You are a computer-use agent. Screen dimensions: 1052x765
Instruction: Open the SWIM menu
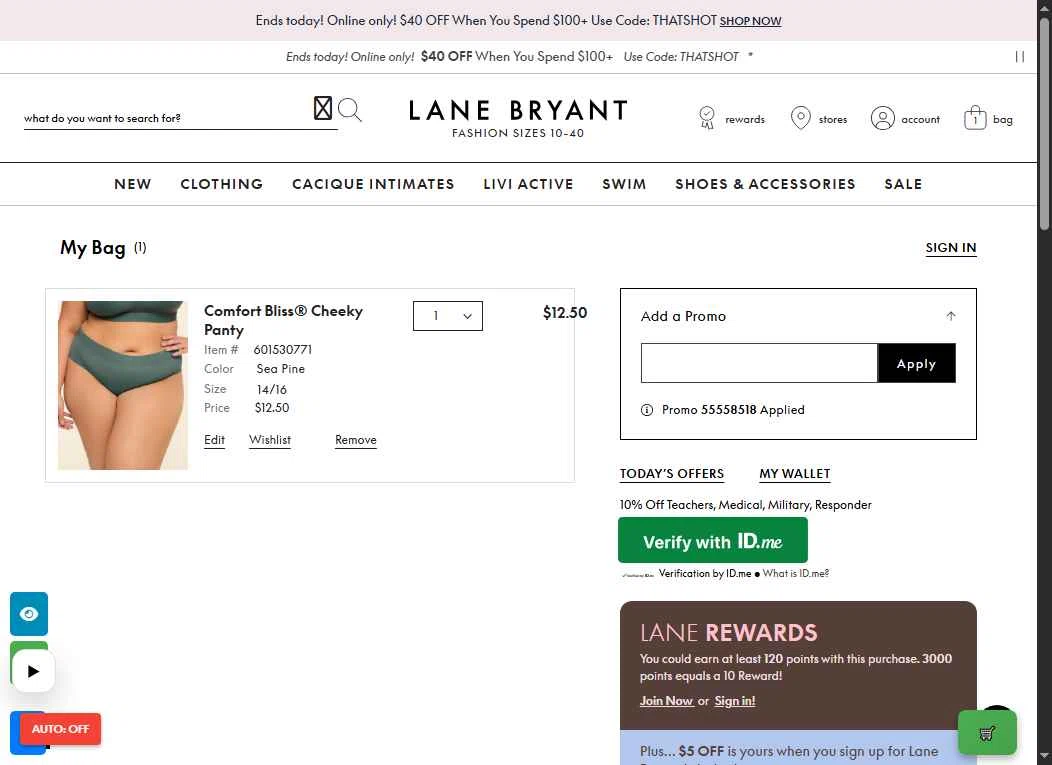coord(624,184)
